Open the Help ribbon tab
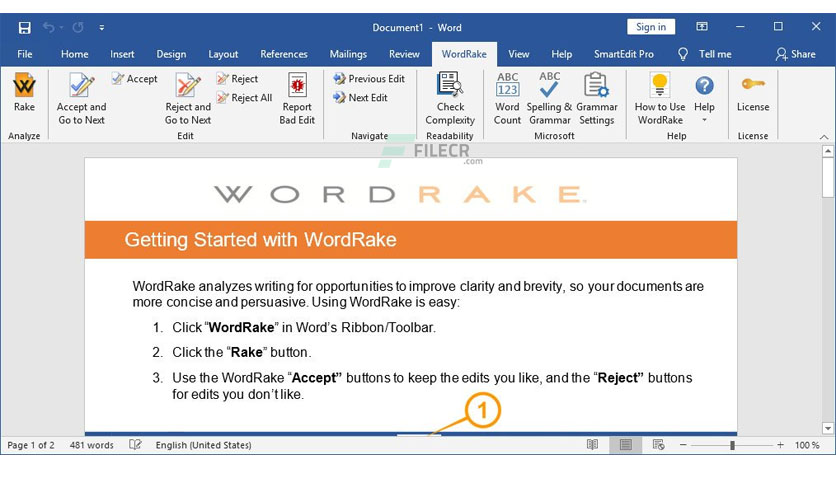Screen dimensions: 836x484 tap(561, 54)
